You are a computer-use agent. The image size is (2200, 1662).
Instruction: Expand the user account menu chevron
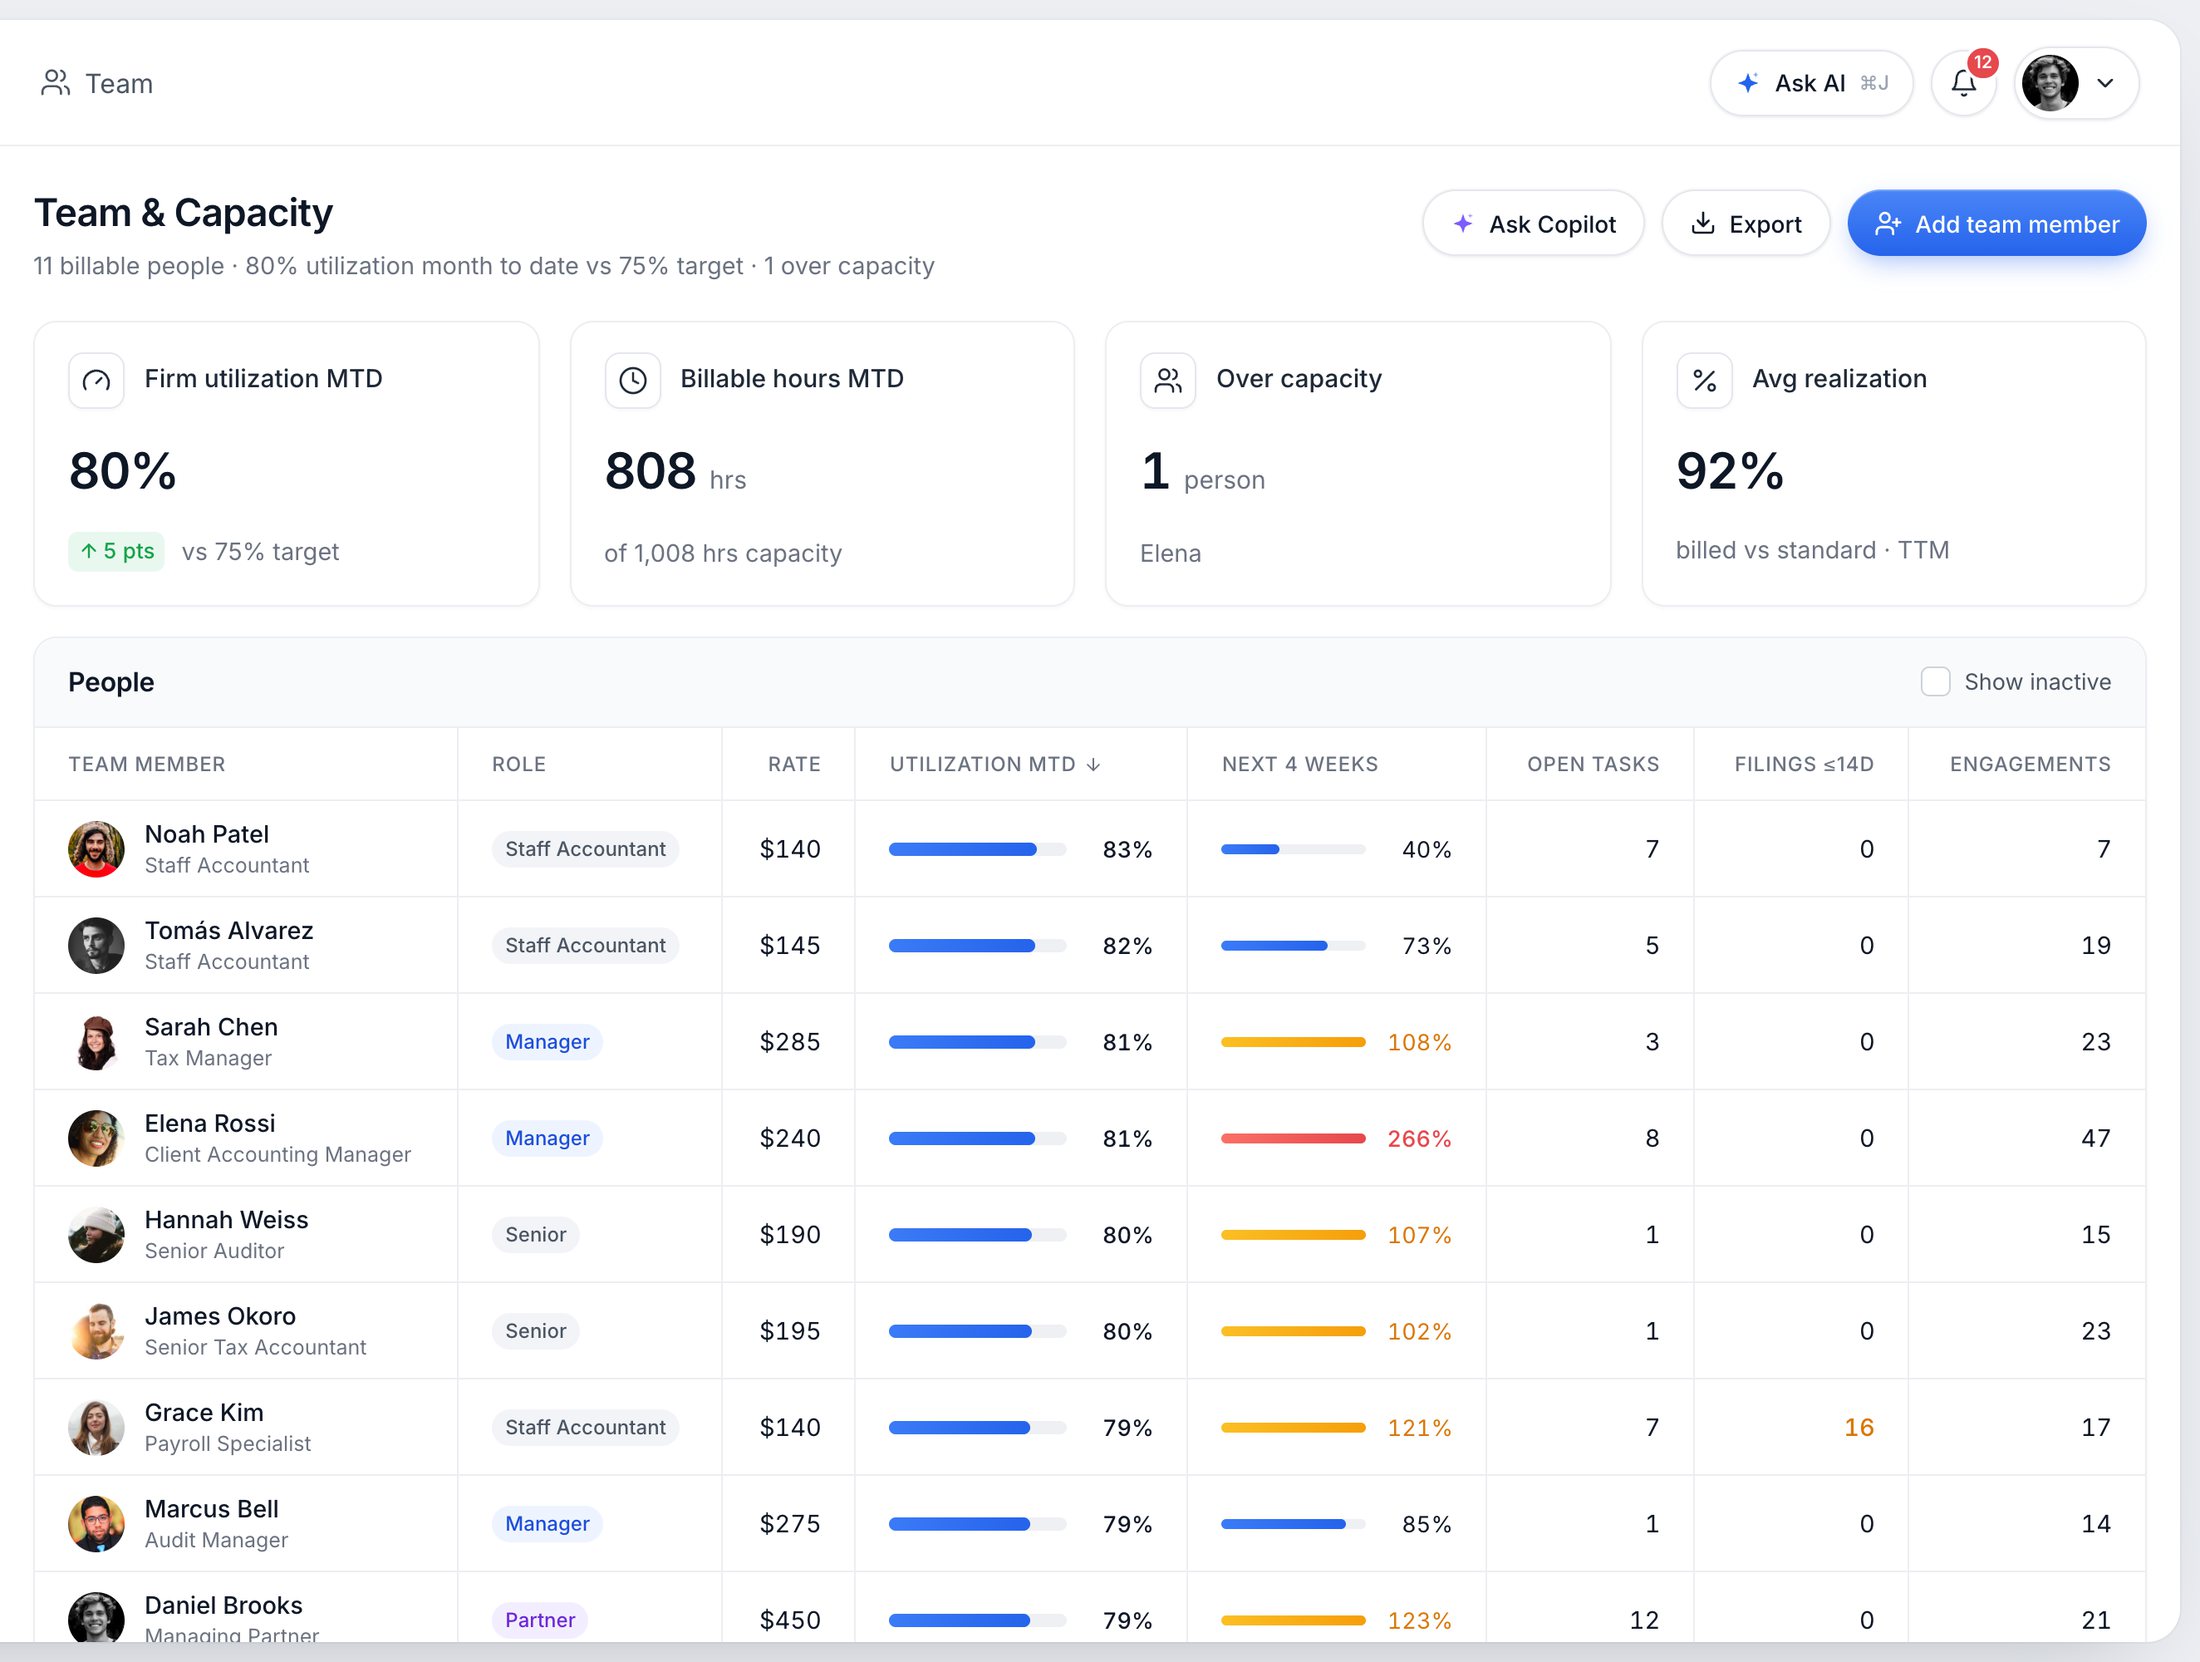click(x=2105, y=83)
